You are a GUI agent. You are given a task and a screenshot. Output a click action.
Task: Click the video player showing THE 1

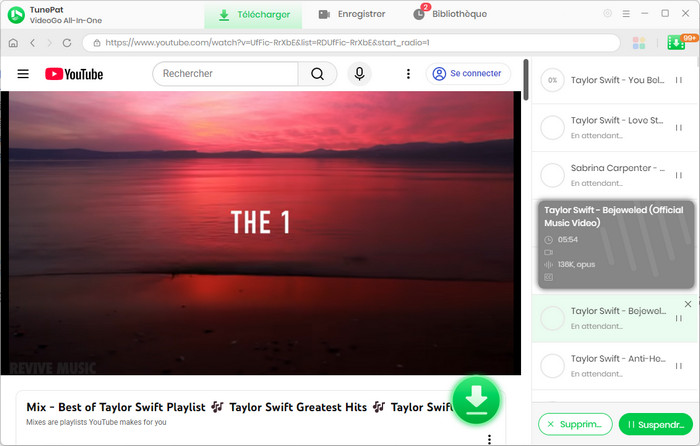click(261, 233)
